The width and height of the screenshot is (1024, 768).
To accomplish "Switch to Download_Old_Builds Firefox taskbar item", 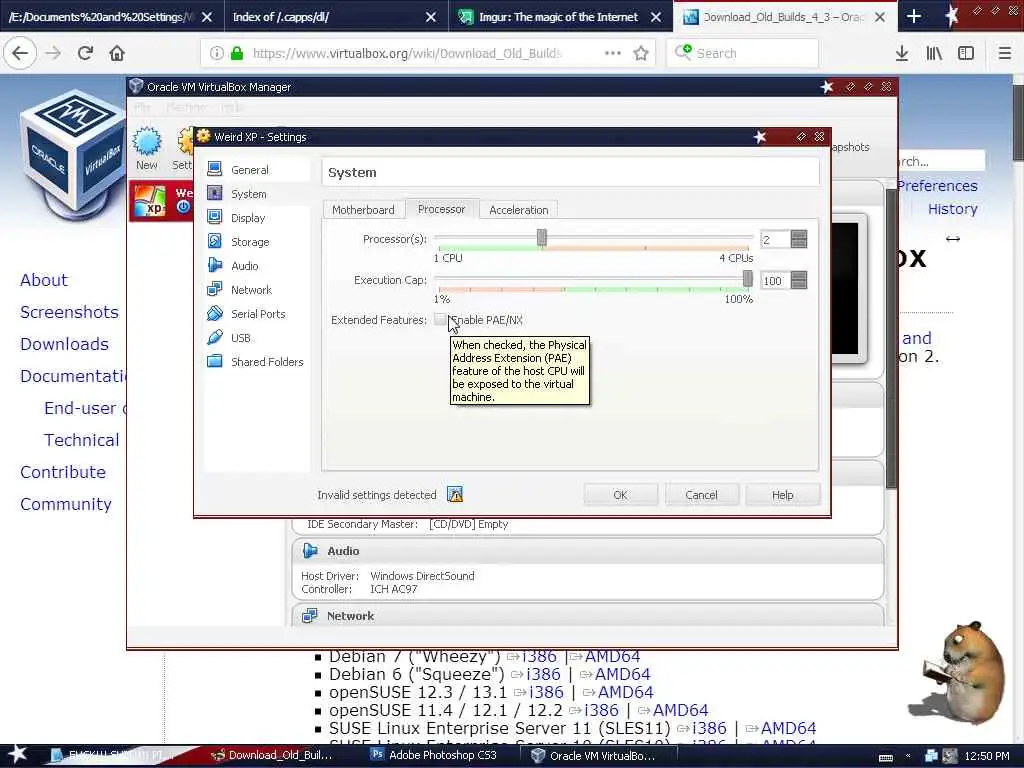I will click(273, 755).
